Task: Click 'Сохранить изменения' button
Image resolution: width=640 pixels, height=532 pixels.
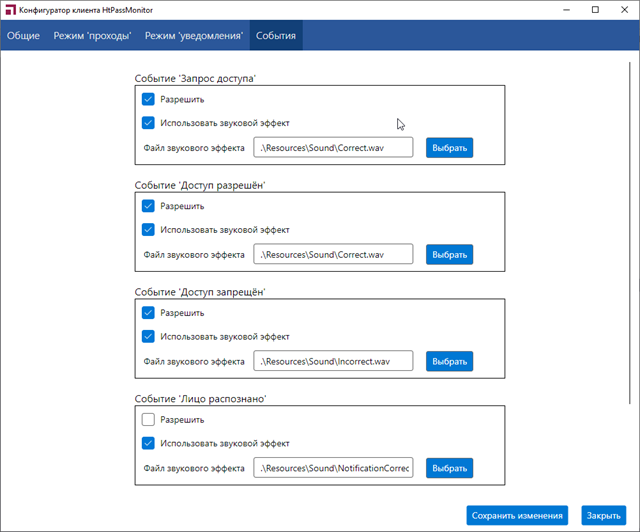Action: tap(517, 516)
